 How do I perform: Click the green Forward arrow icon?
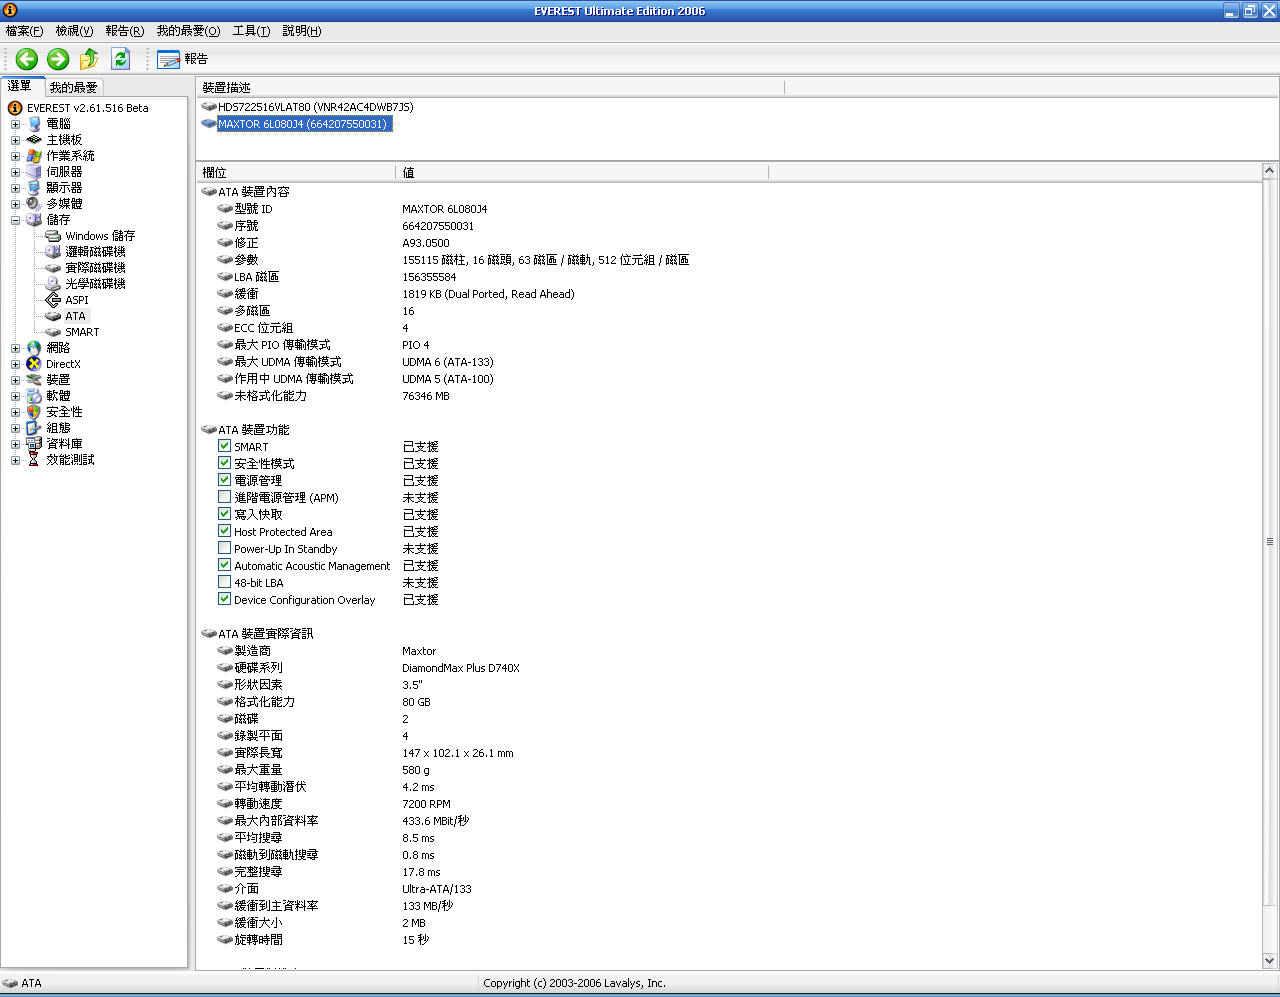(58, 59)
